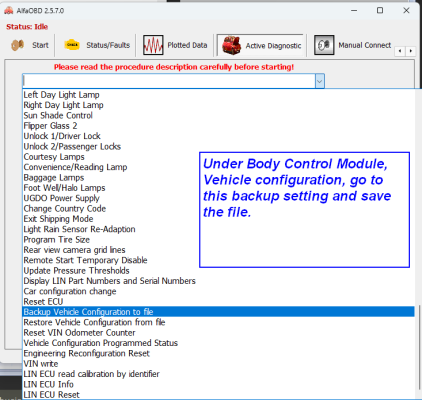Select the Active Diagnostic engine icon
This screenshot has height=400, width=422.
pyautogui.click(x=231, y=45)
